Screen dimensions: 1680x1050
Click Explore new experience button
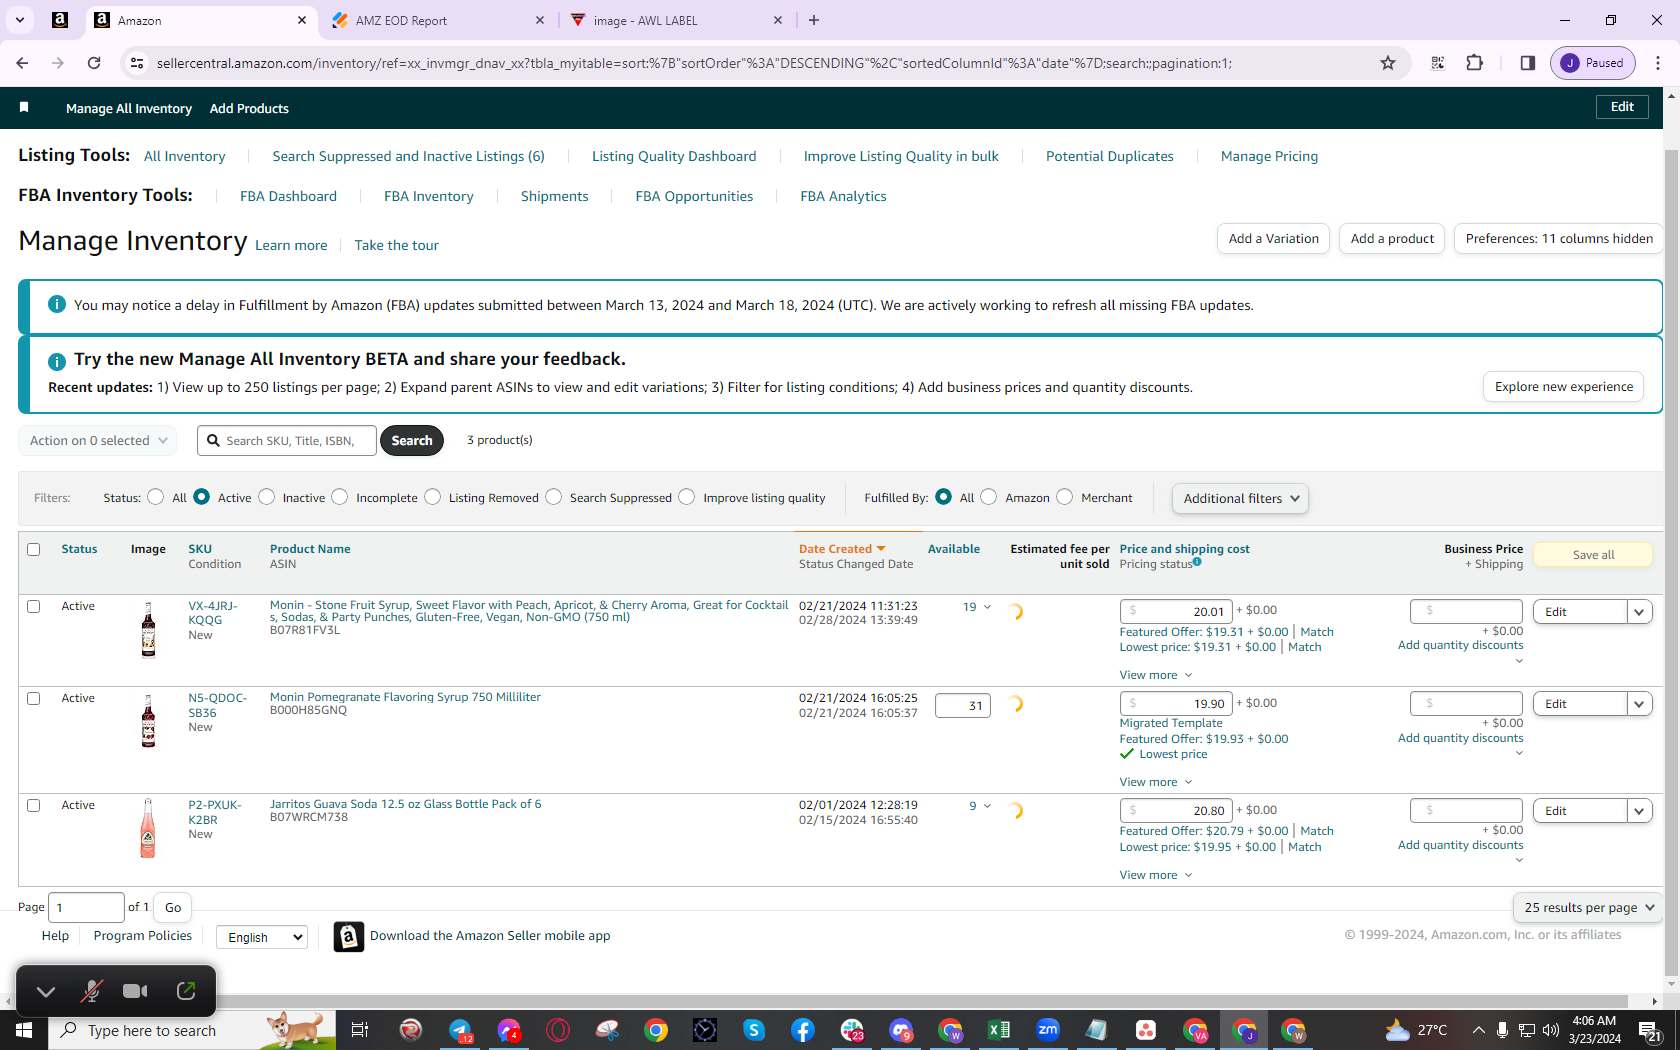coord(1563,387)
